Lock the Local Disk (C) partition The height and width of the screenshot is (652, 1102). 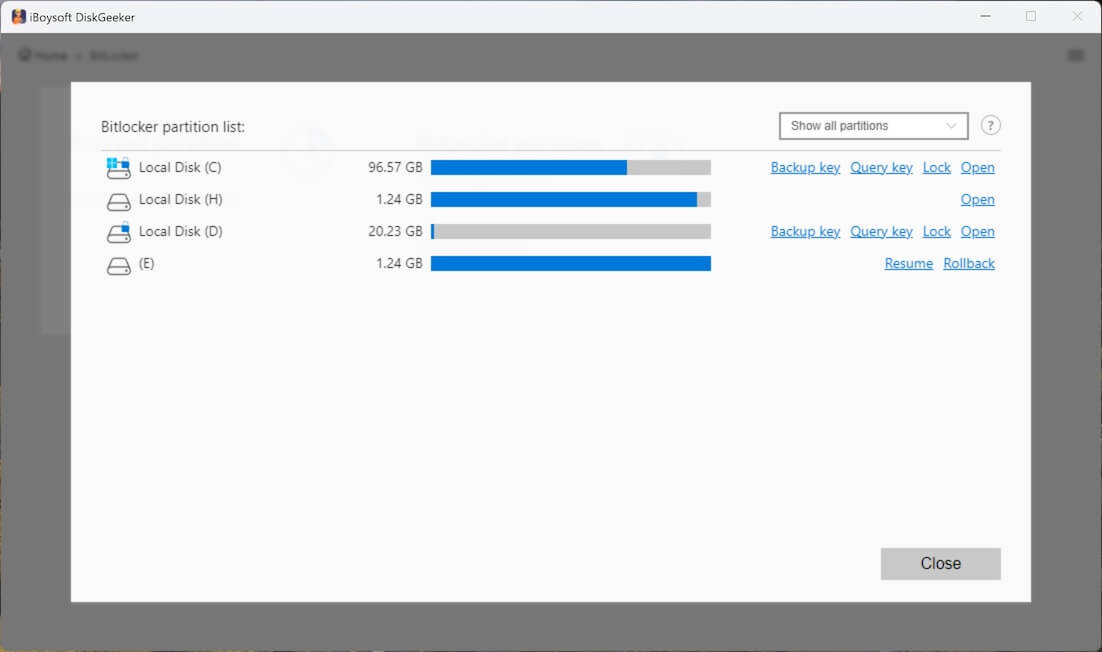[x=936, y=167]
